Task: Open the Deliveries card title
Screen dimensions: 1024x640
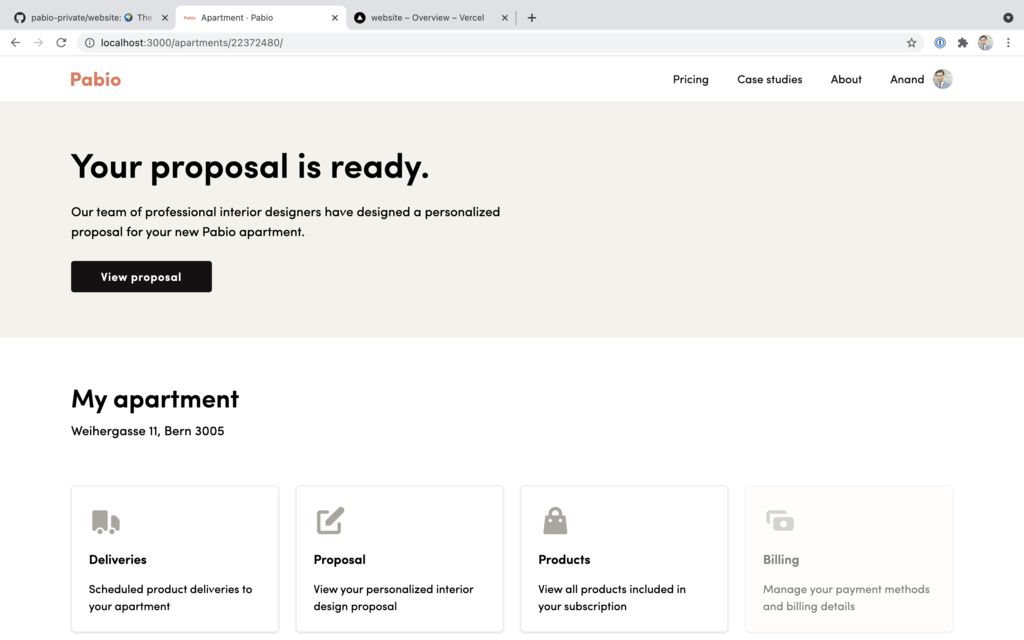Action: pos(118,560)
